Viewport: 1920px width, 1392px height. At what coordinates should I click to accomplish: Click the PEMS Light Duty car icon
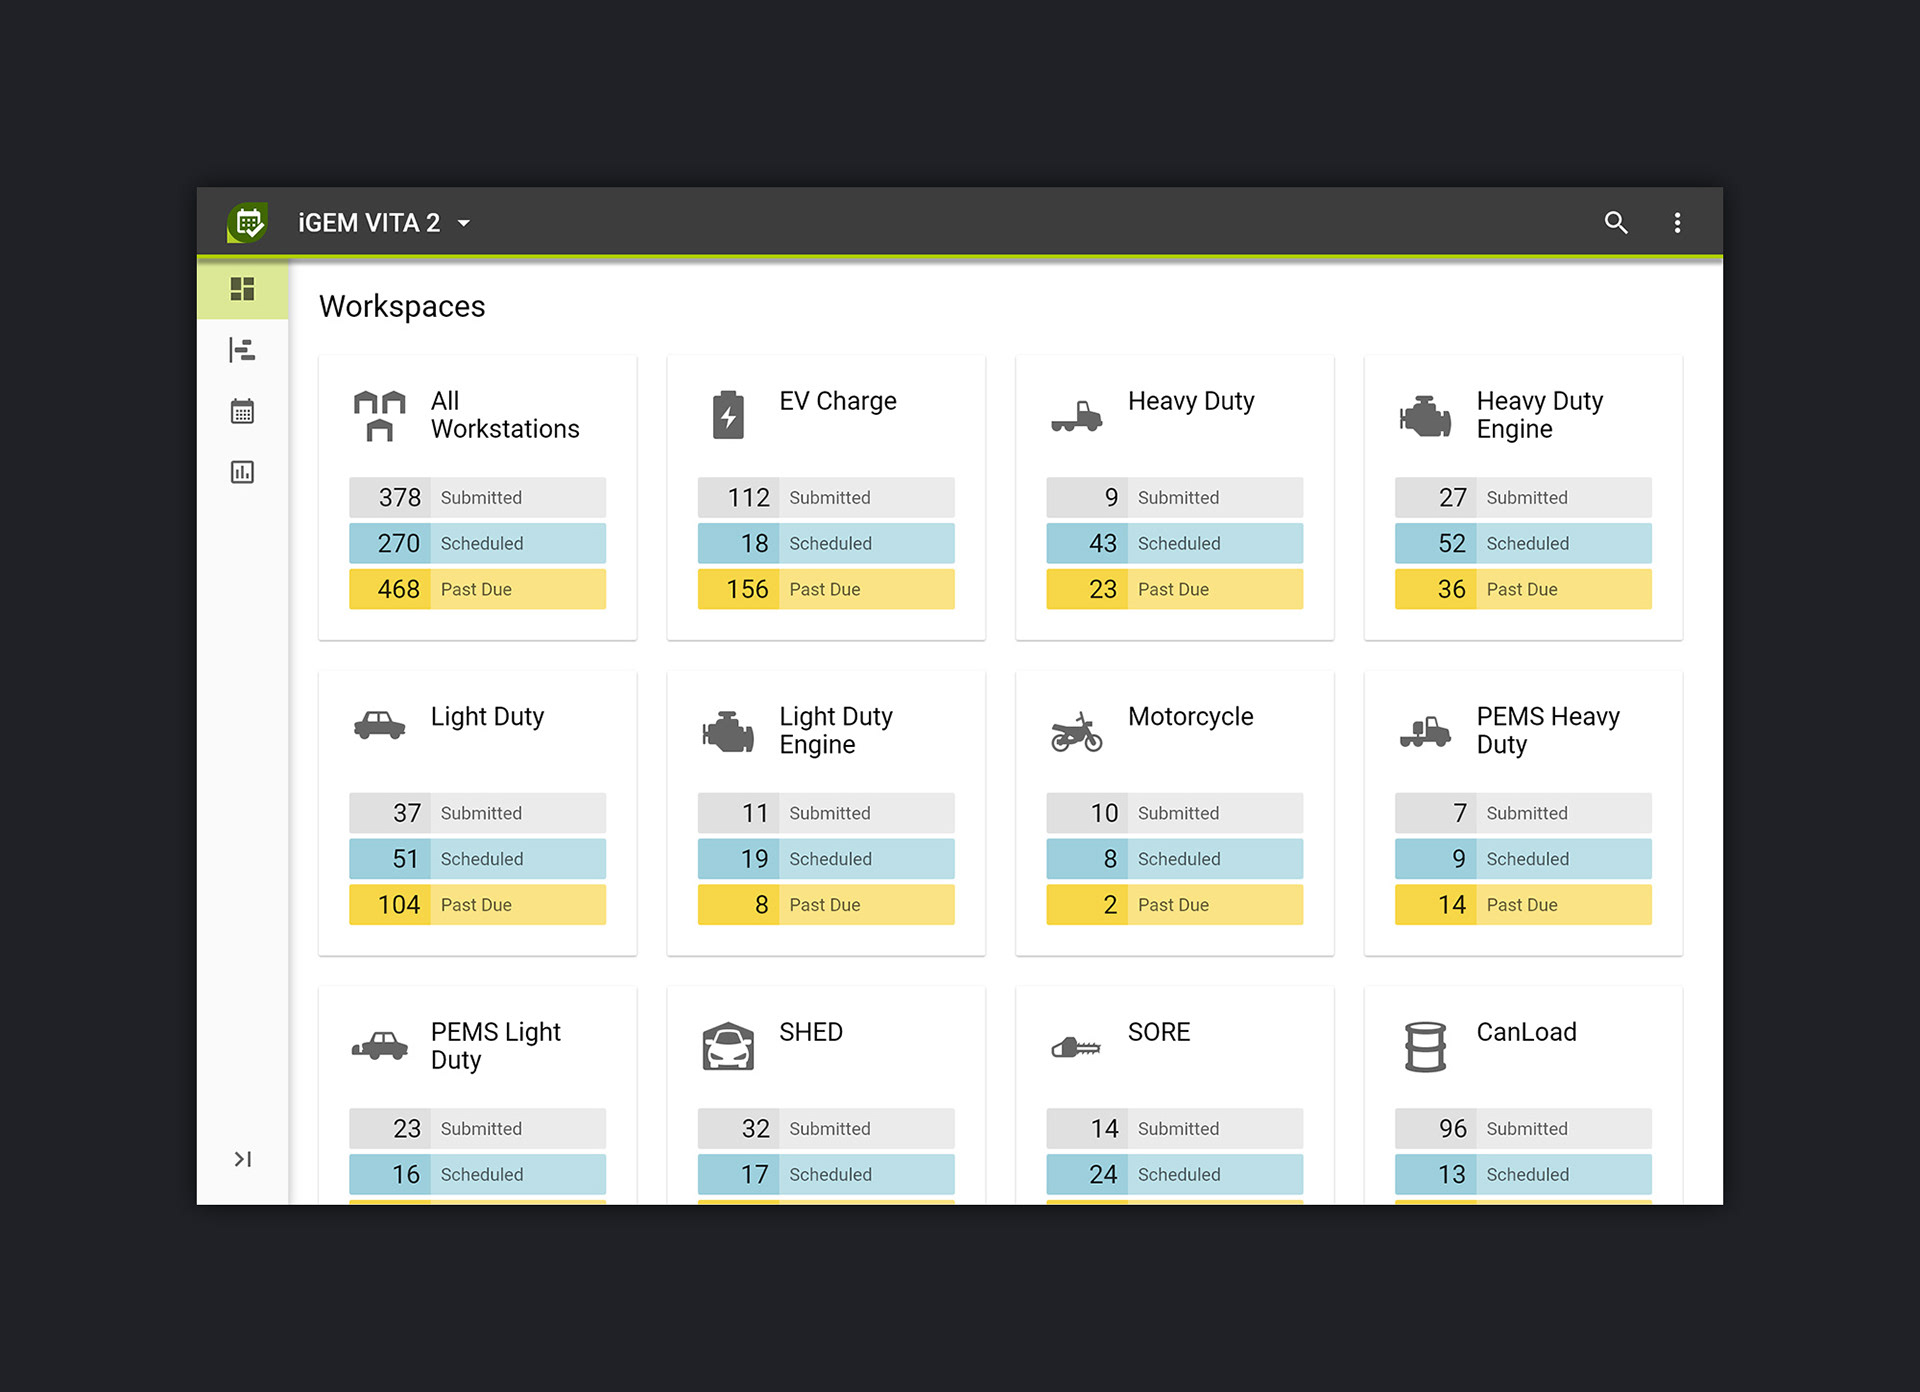tap(379, 1046)
